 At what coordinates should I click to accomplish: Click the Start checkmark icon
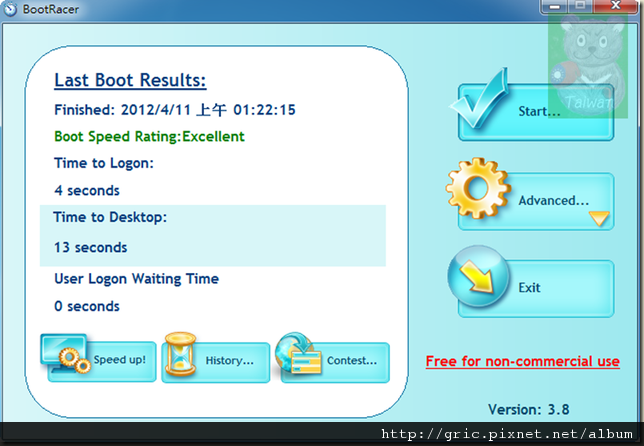(480, 99)
